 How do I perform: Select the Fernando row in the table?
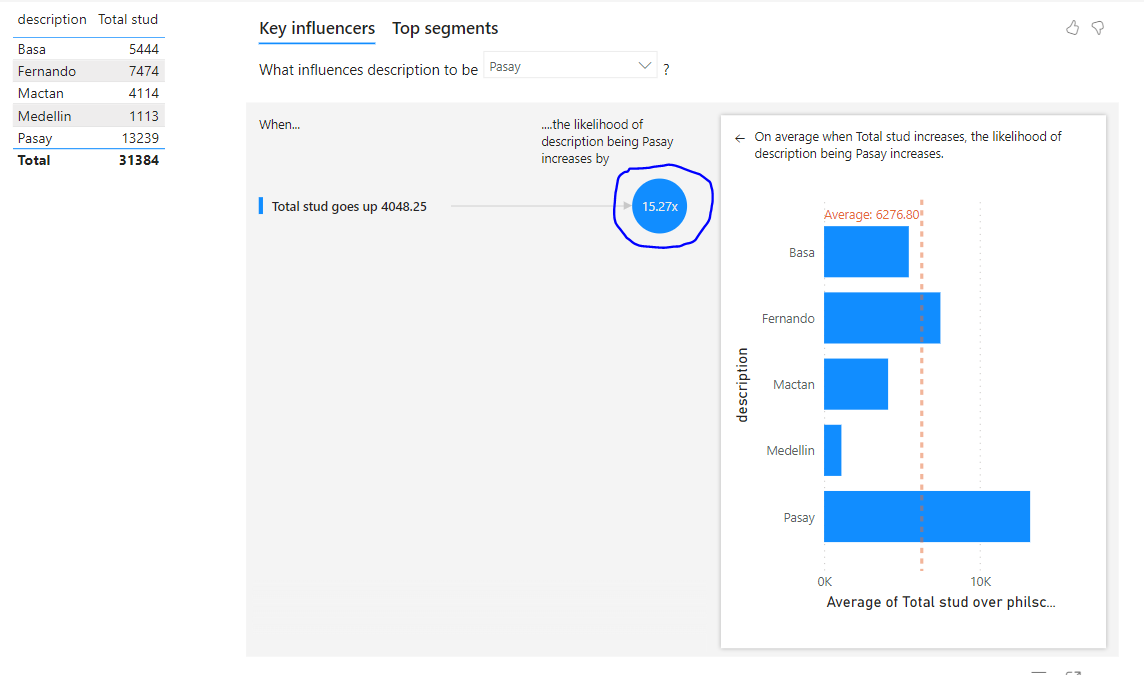point(88,71)
